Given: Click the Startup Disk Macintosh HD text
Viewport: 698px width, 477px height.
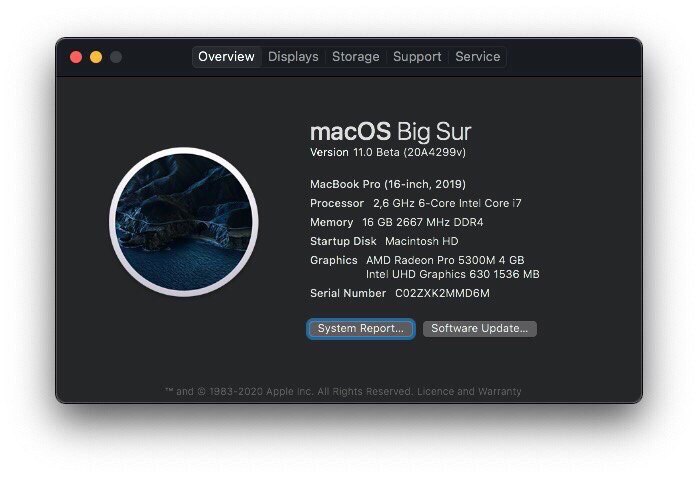Looking at the screenshot, I should (x=384, y=242).
